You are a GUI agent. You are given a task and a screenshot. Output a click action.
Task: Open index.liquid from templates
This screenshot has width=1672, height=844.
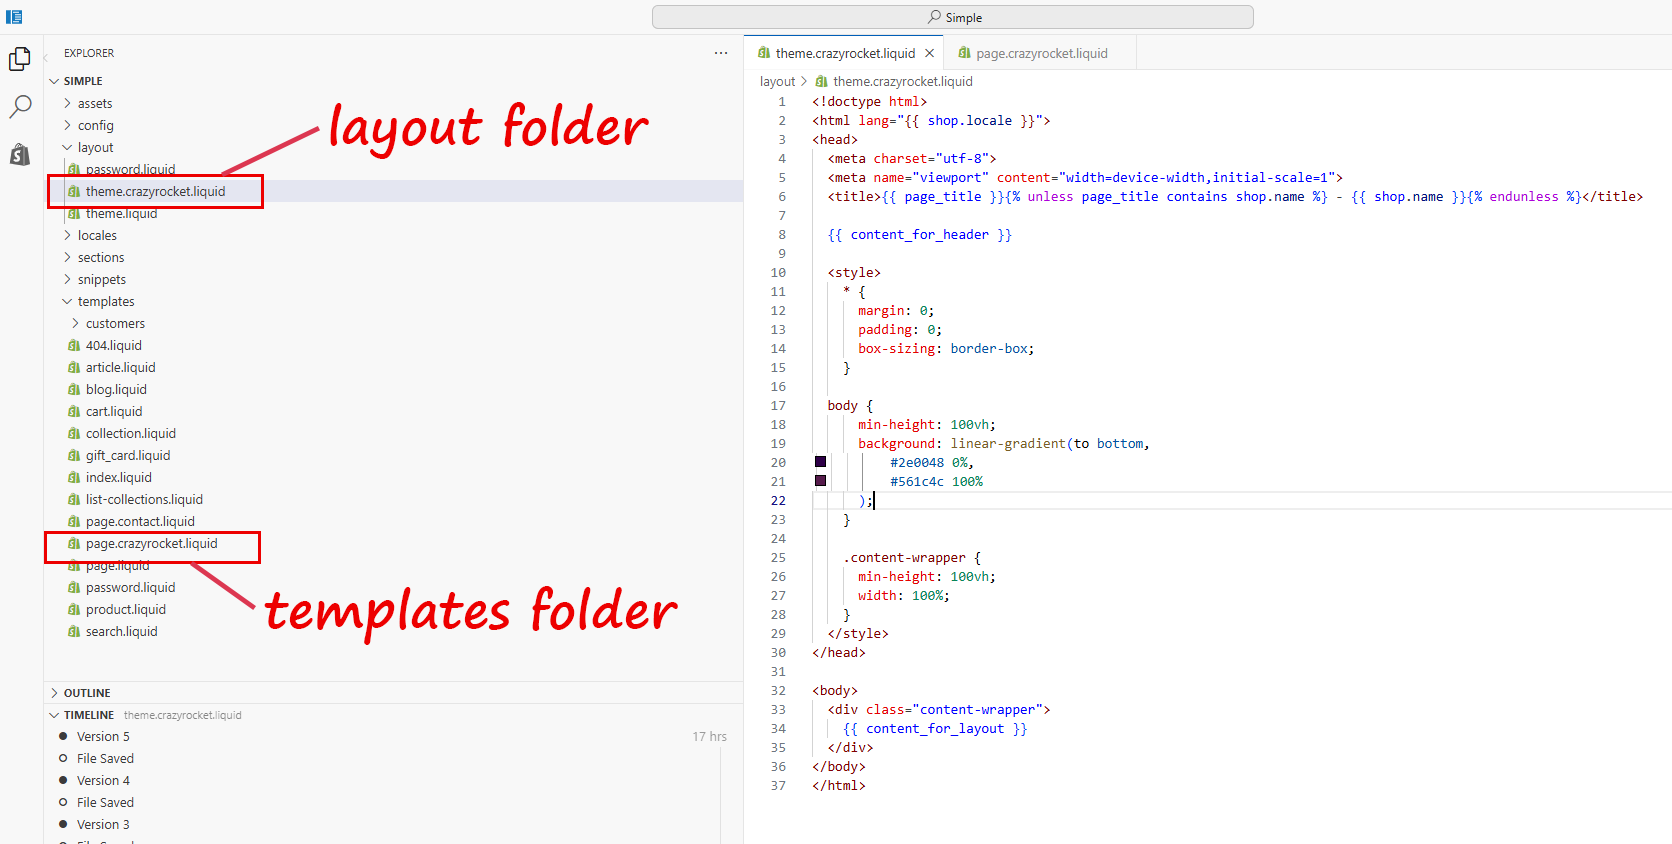[118, 478]
